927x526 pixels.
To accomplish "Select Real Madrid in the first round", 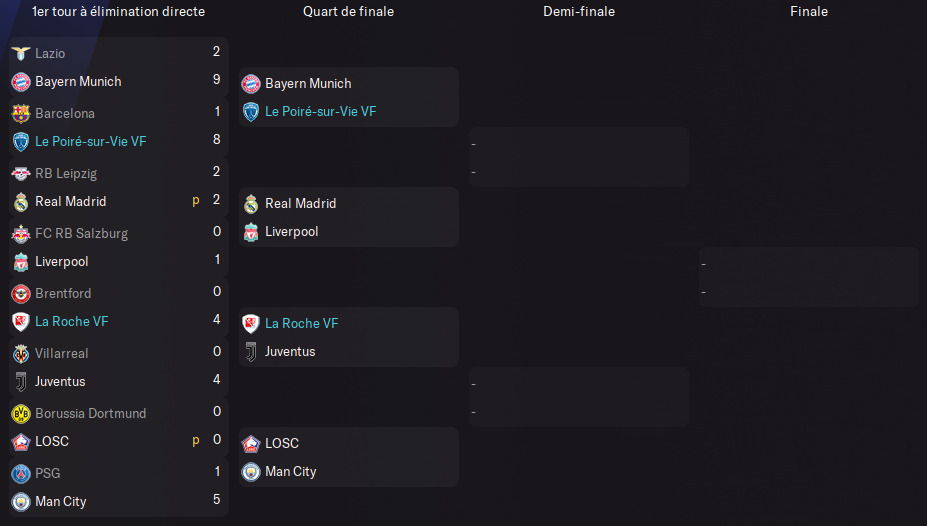I will [70, 202].
